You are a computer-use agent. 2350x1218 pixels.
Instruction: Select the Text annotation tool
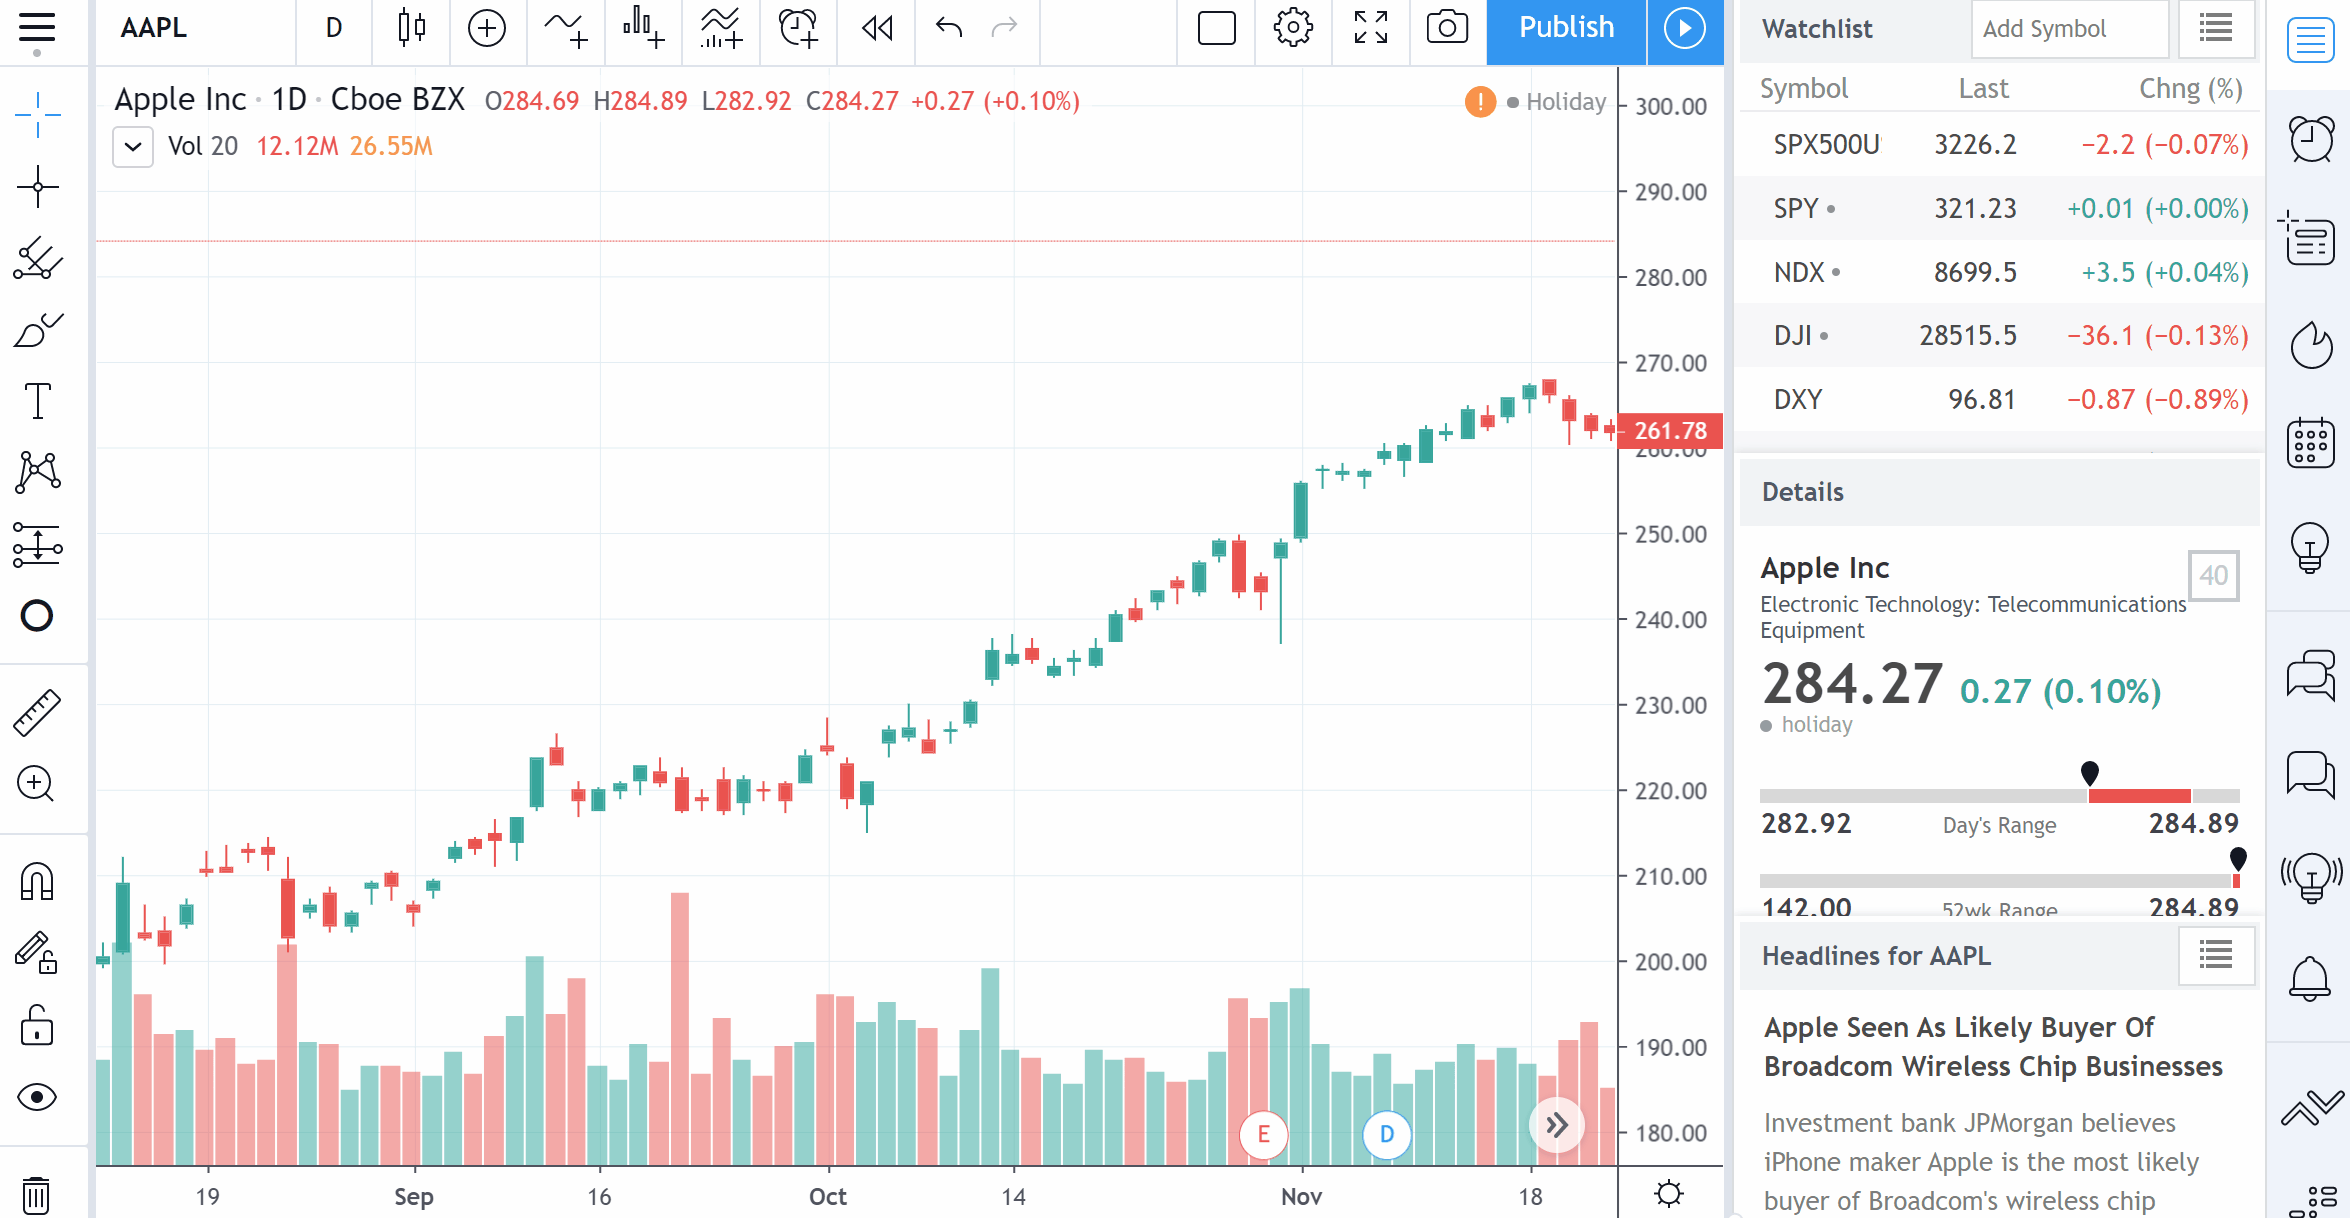coord(38,401)
